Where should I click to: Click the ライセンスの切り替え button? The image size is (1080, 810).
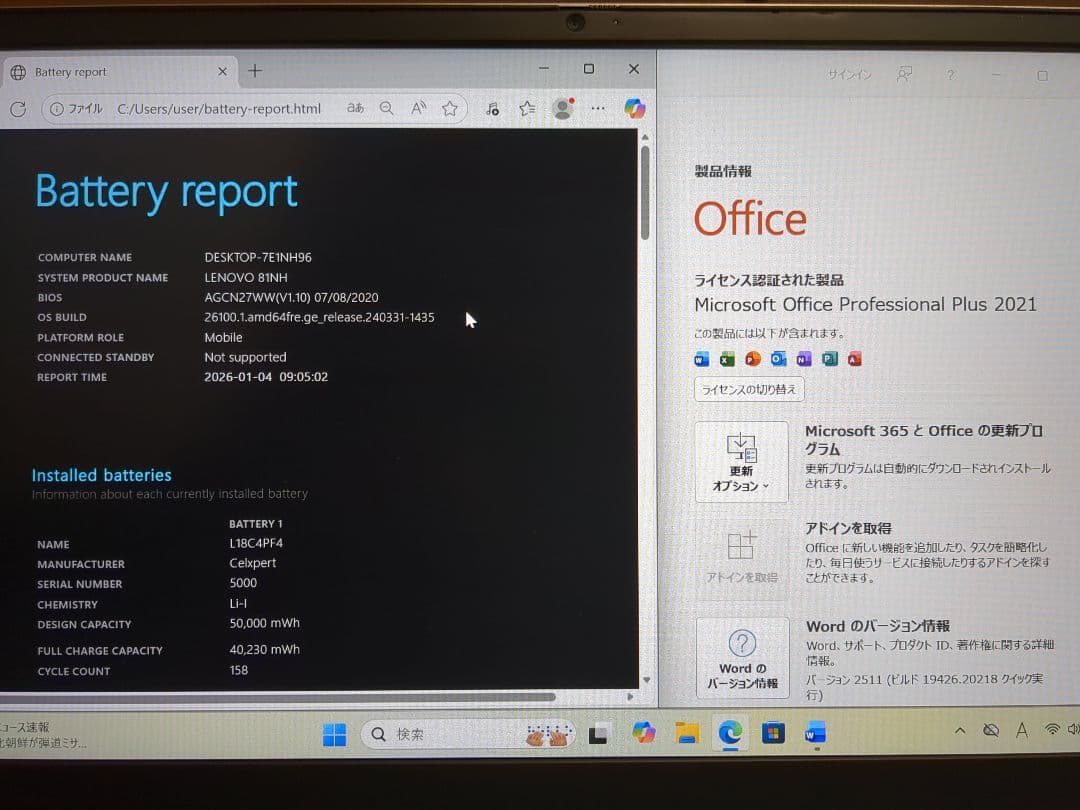coord(748,389)
